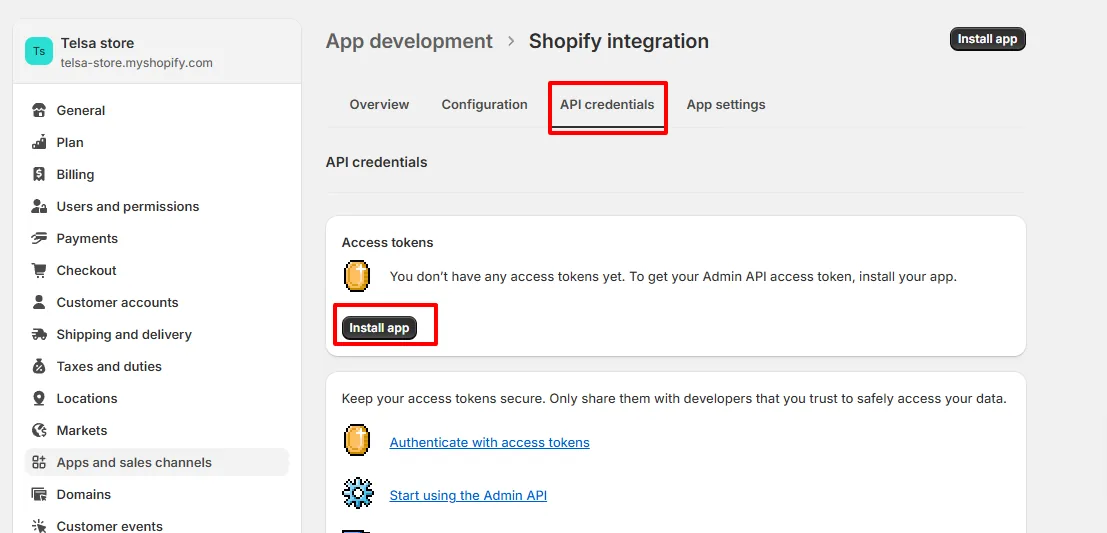Click the Telsa store avatar icon
The image size is (1107, 533).
tap(39, 52)
